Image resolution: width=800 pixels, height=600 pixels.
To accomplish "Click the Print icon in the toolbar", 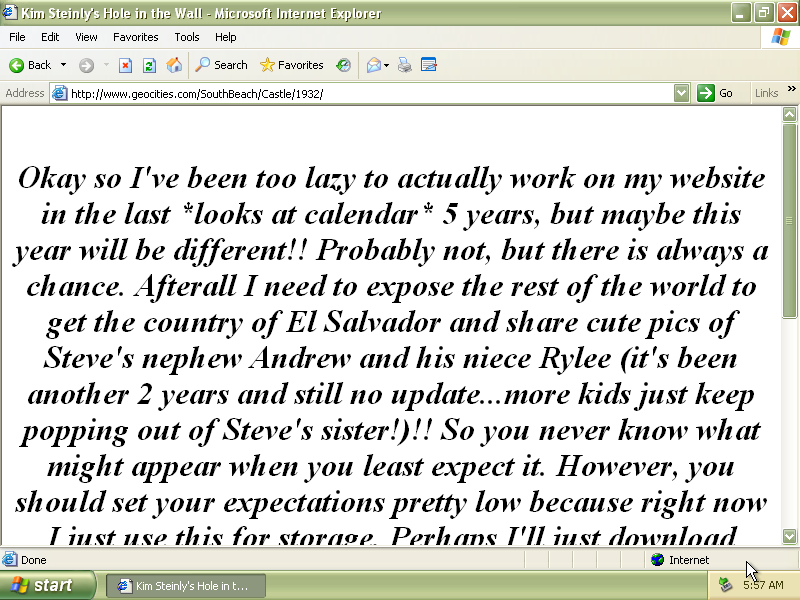I will (x=405, y=65).
